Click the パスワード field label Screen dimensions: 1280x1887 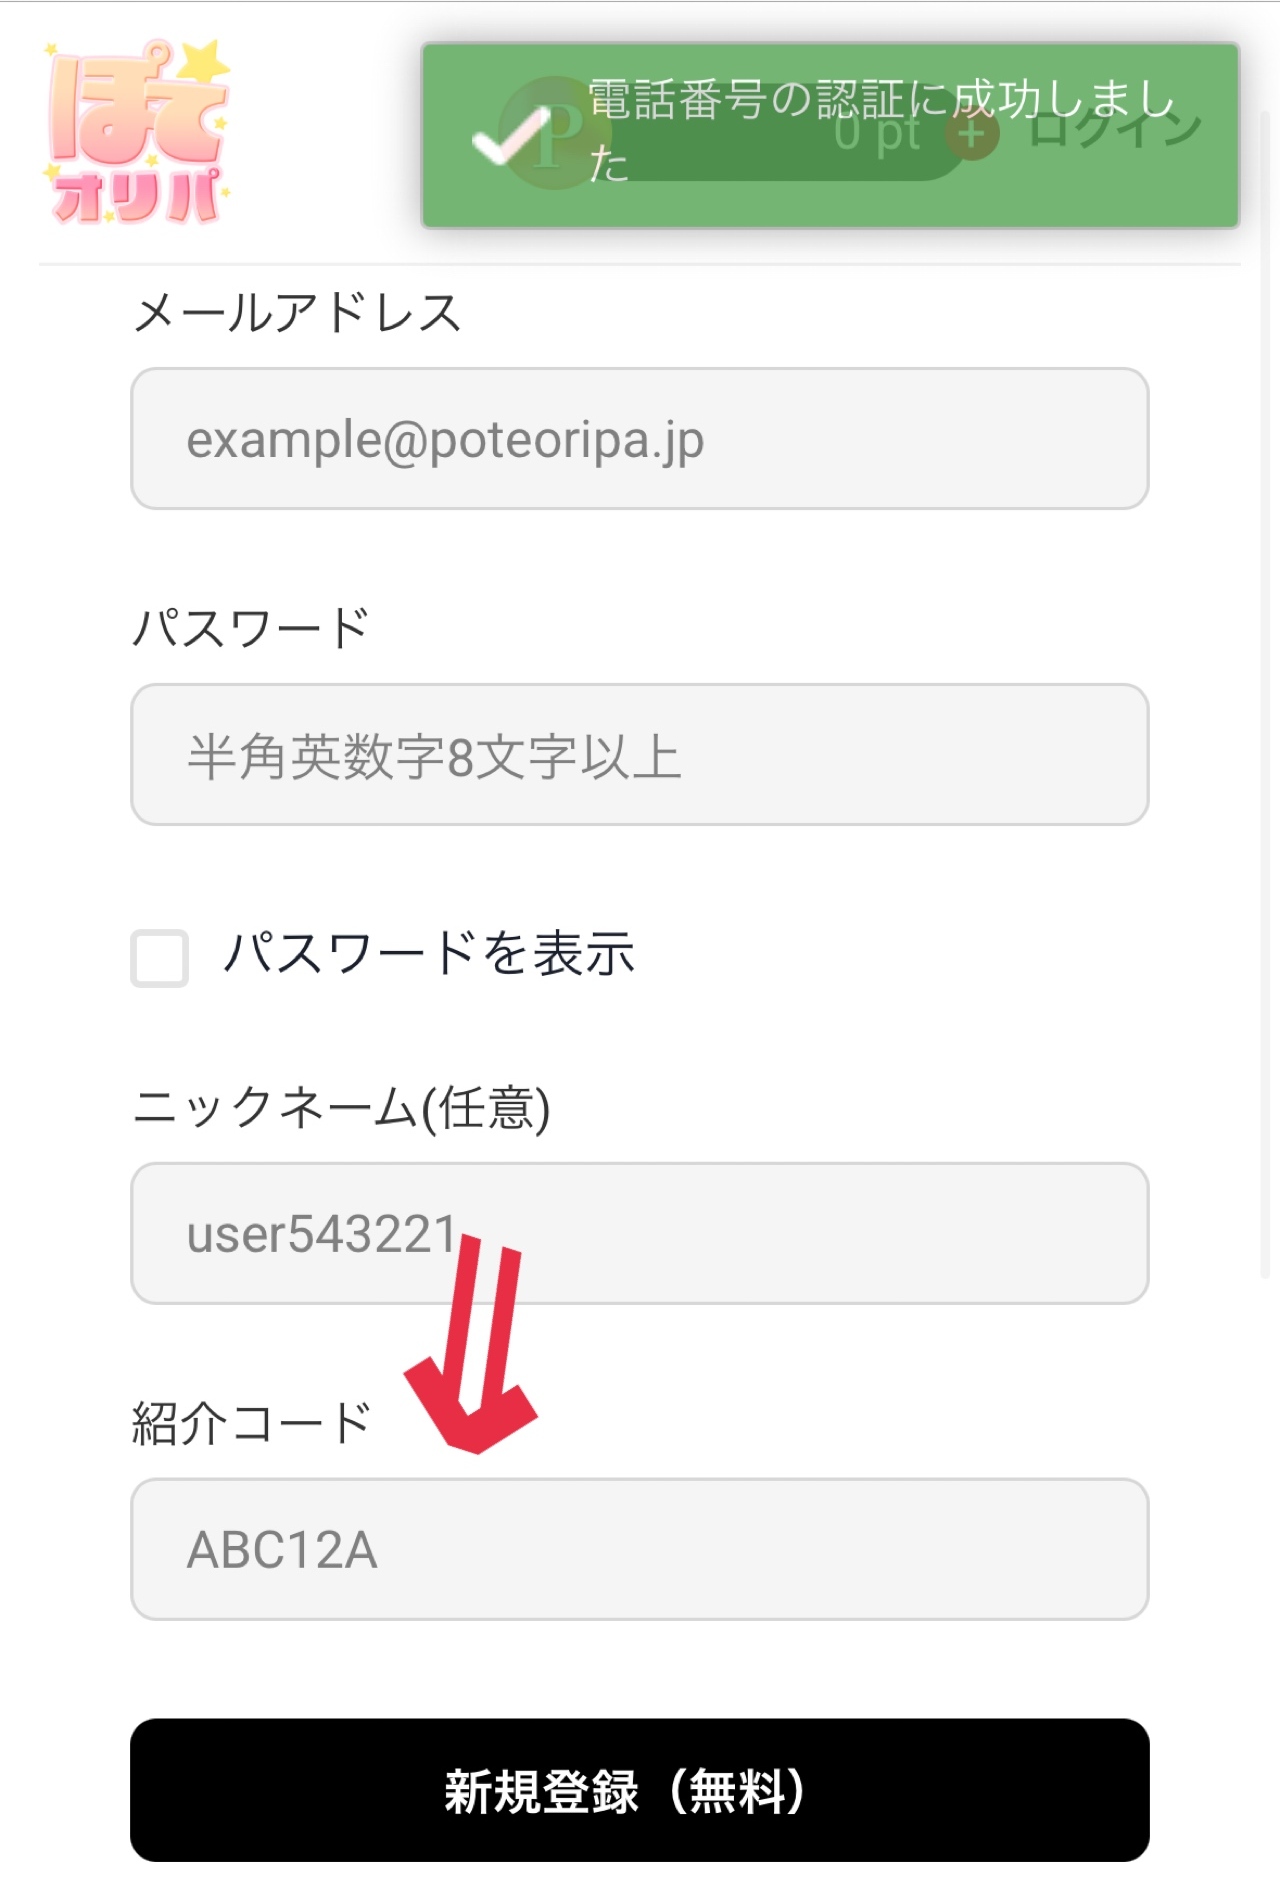click(x=251, y=629)
